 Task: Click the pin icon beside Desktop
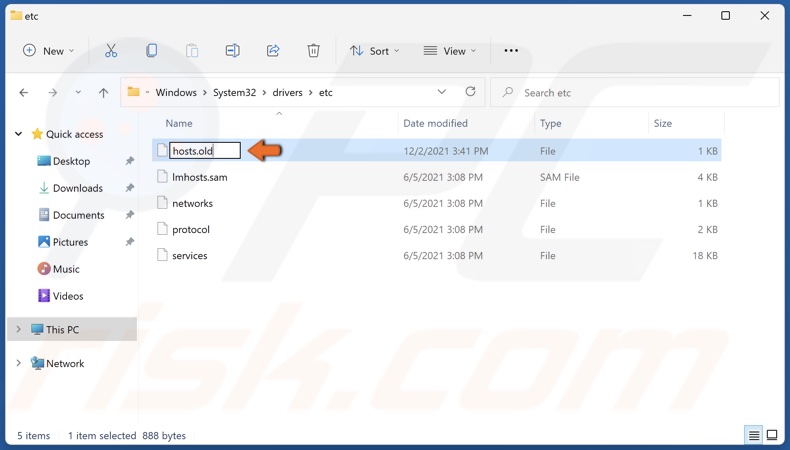pos(129,161)
